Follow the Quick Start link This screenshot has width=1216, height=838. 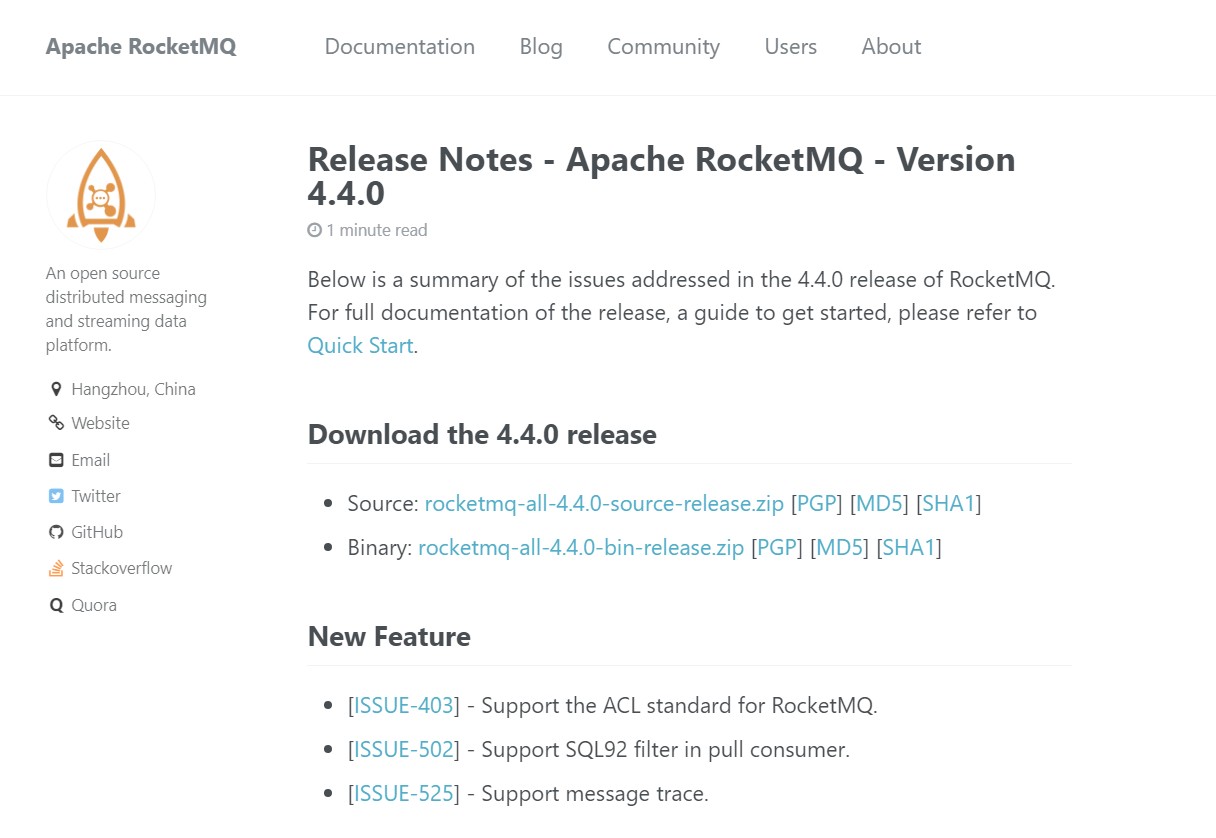(x=360, y=346)
